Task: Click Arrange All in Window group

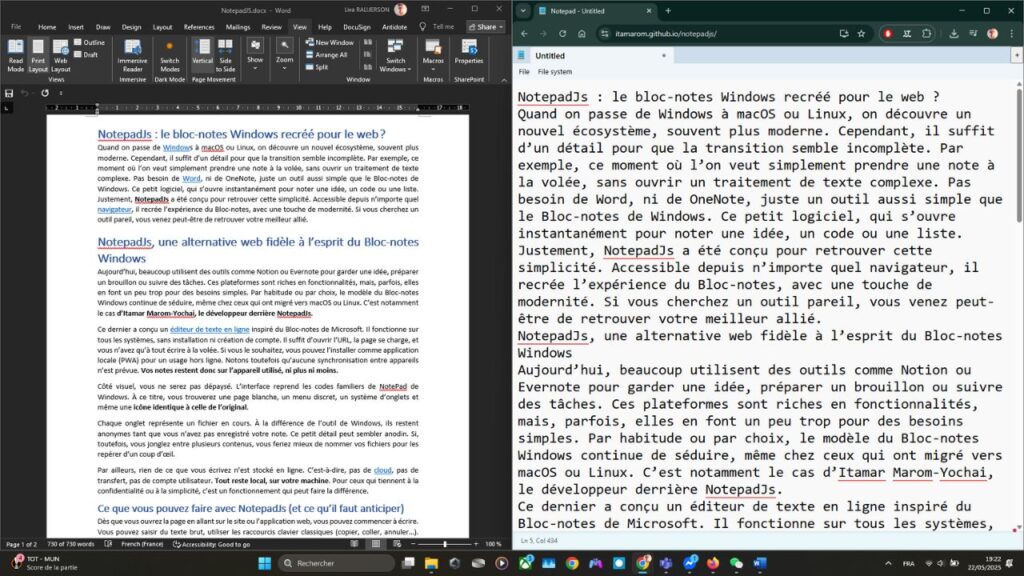Action: pos(327,55)
